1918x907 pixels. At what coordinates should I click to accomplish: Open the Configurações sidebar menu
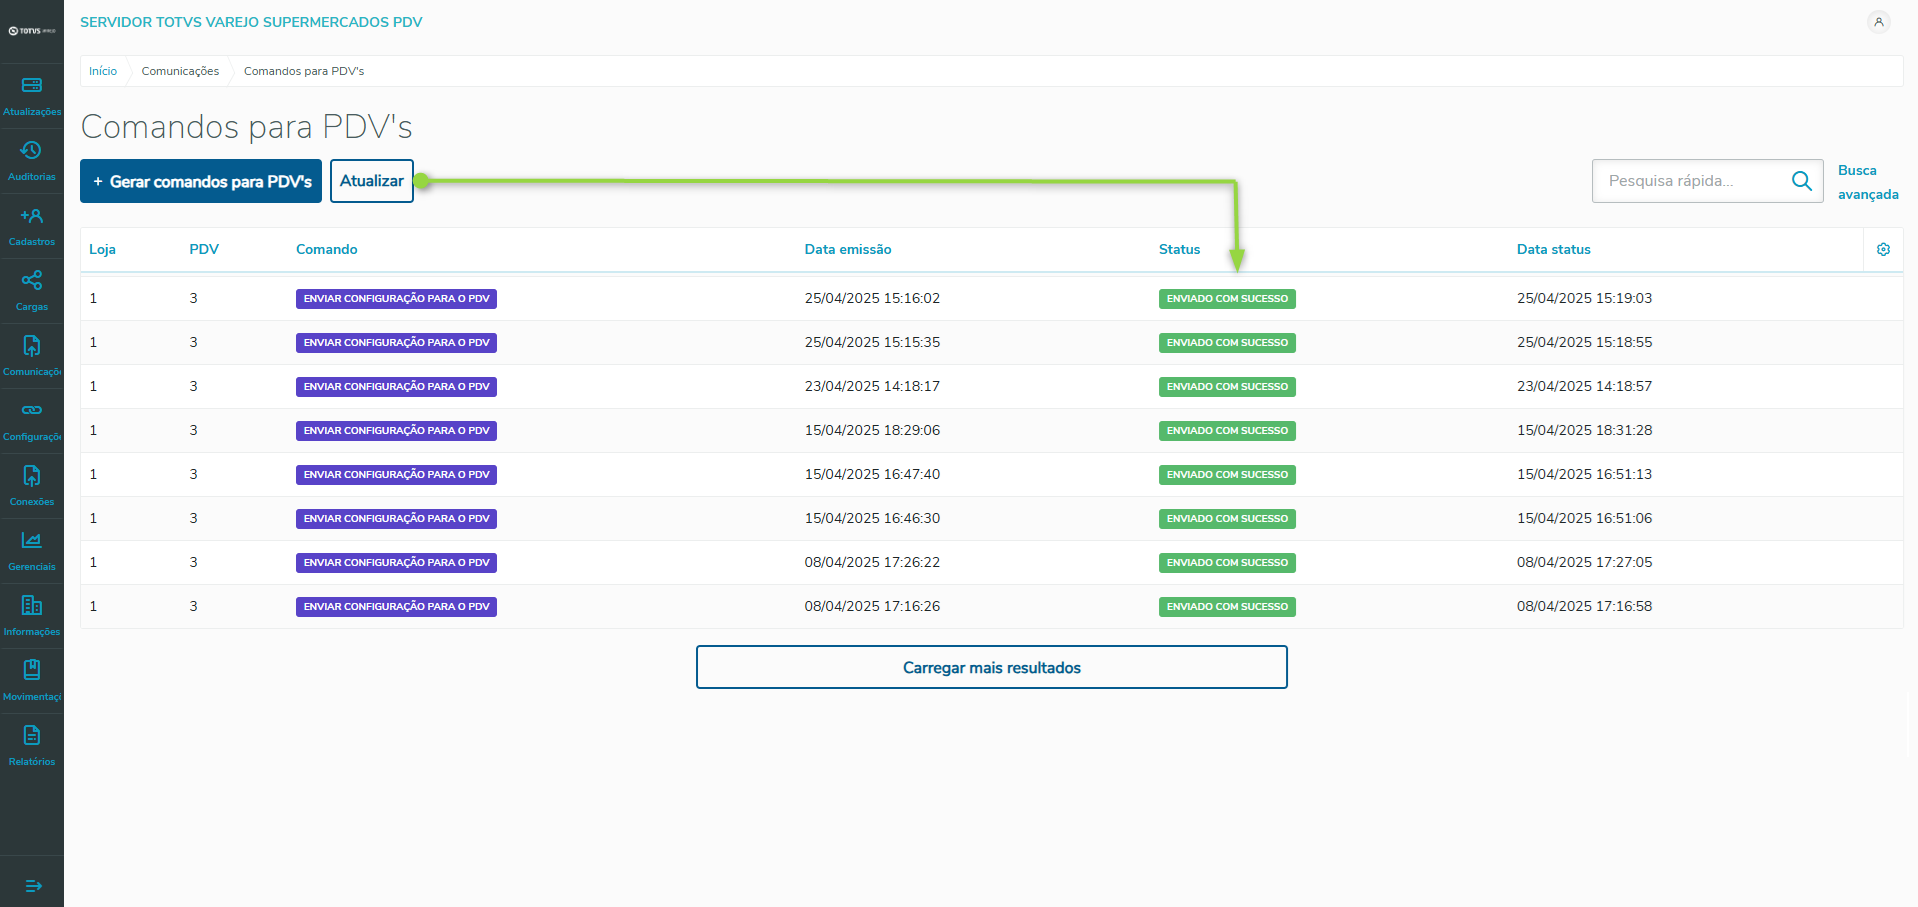(32, 422)
